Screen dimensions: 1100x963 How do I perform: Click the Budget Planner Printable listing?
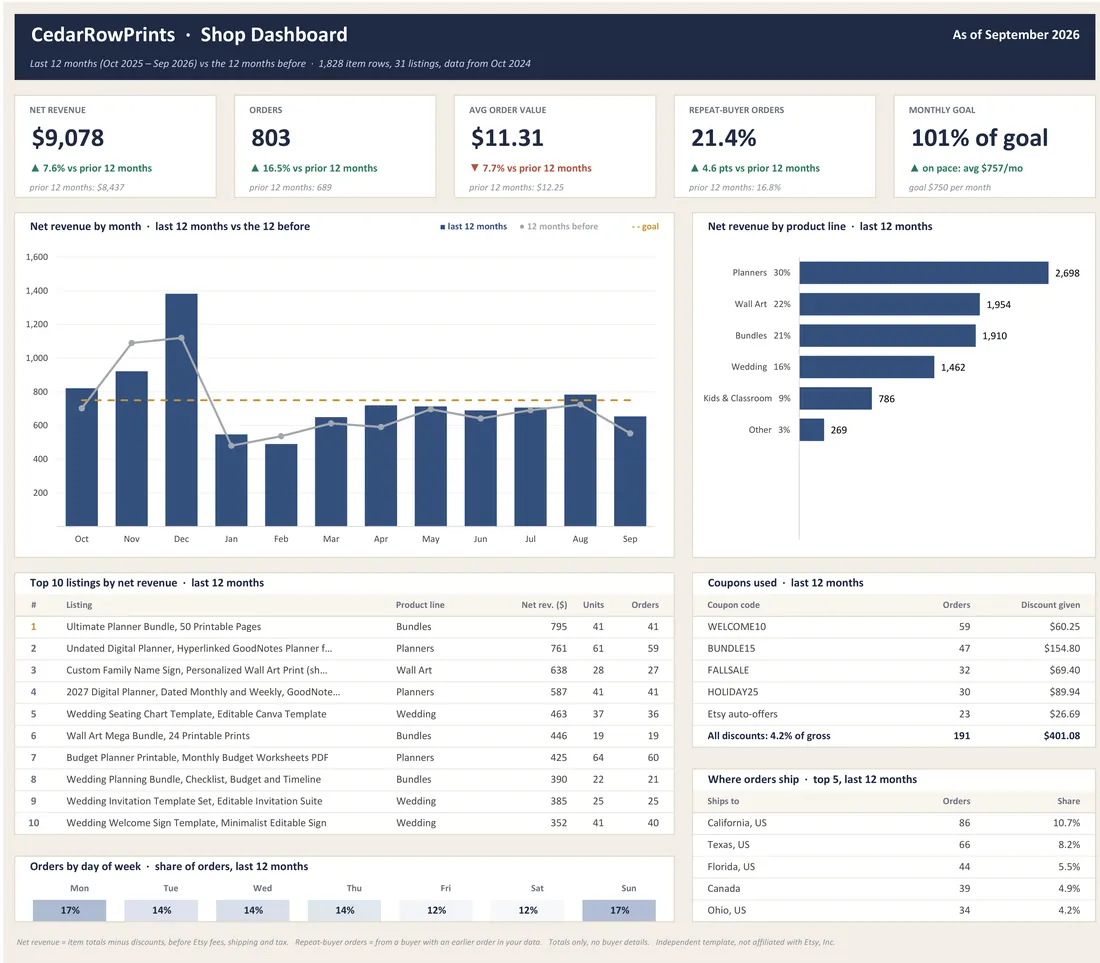[x=197, y=757]
